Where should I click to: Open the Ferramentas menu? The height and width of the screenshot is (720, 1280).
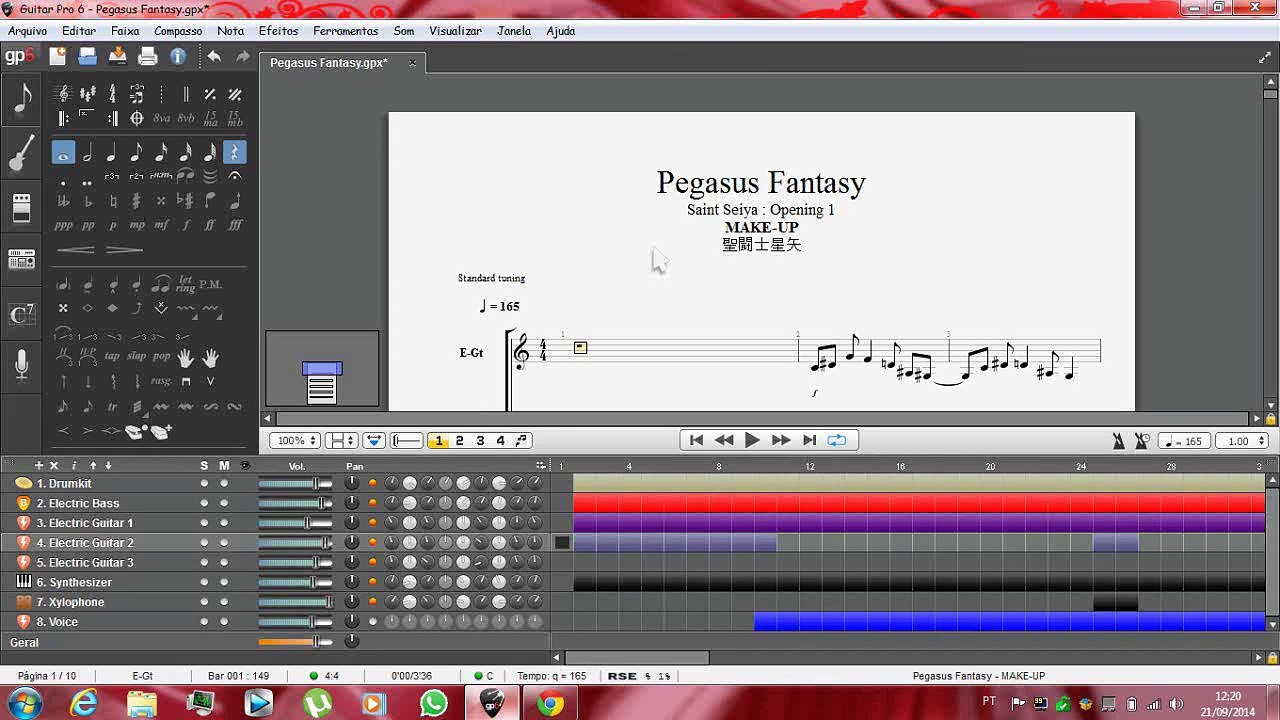point(345,31)
